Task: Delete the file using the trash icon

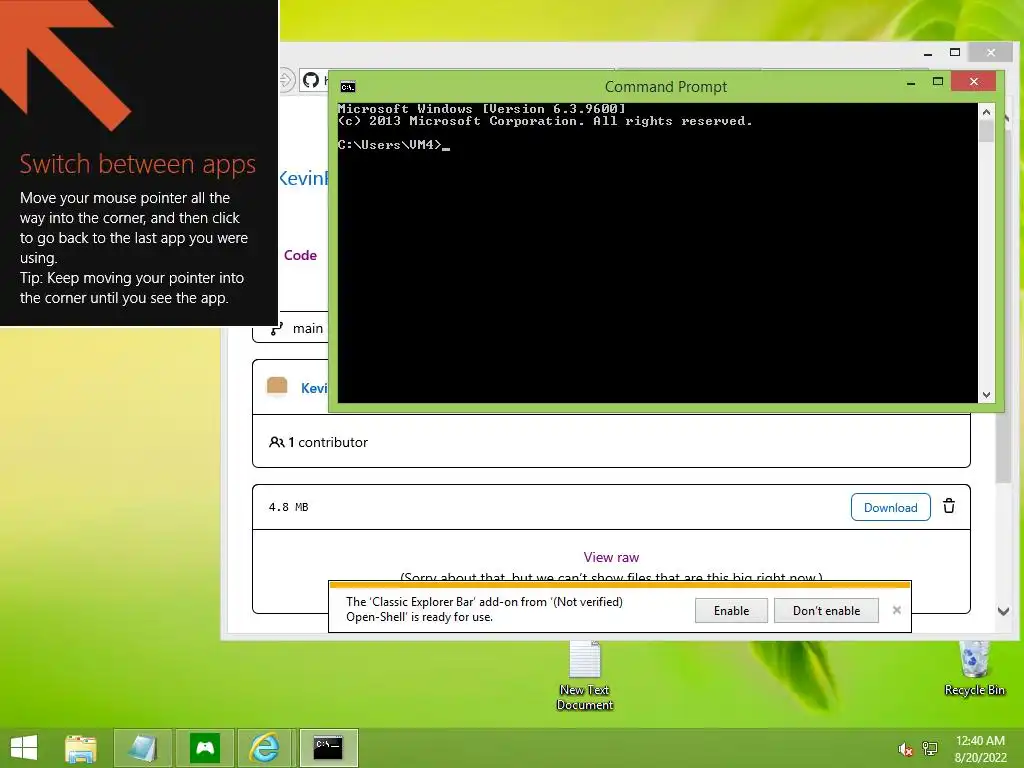Action: click(949, 506)
